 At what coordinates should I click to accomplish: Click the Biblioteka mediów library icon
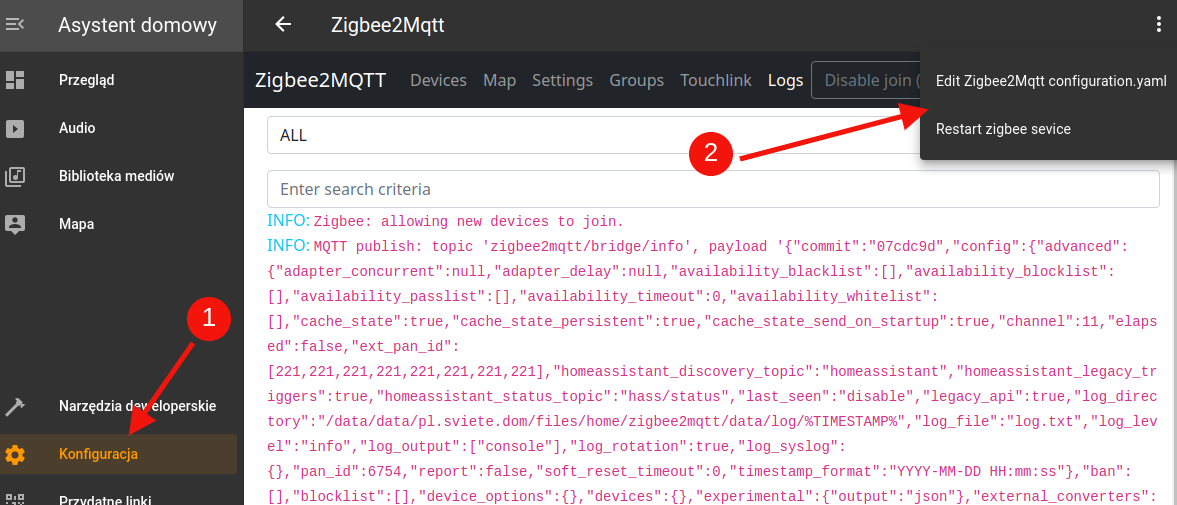click(x=15, y=176)
